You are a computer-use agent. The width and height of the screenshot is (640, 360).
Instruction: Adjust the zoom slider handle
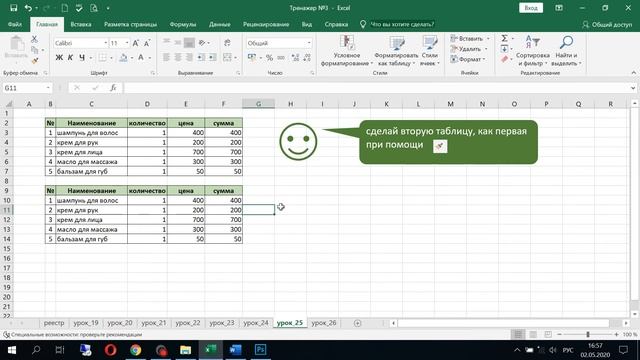coord(588,335)
